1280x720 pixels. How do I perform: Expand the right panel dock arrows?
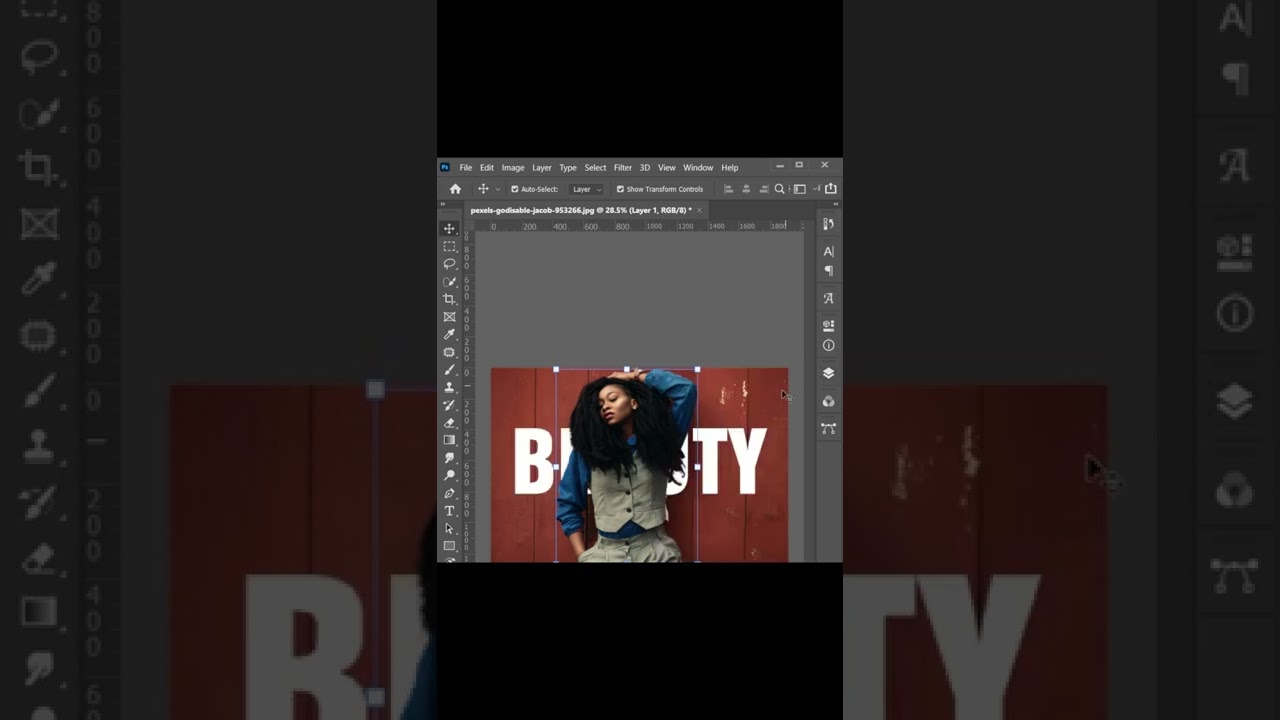[836, 204]
